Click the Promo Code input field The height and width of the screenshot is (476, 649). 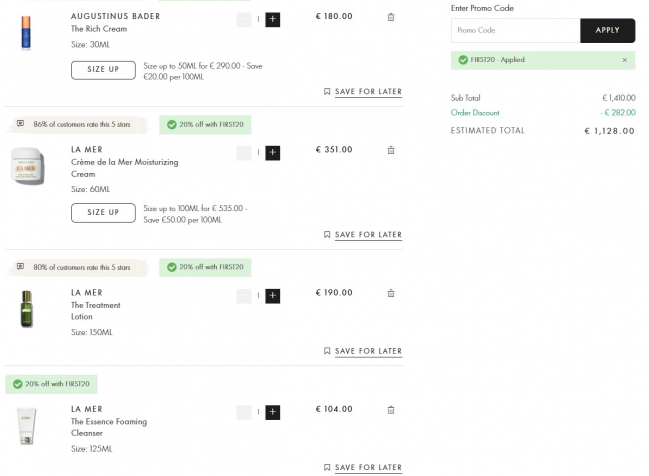[515, 31]
